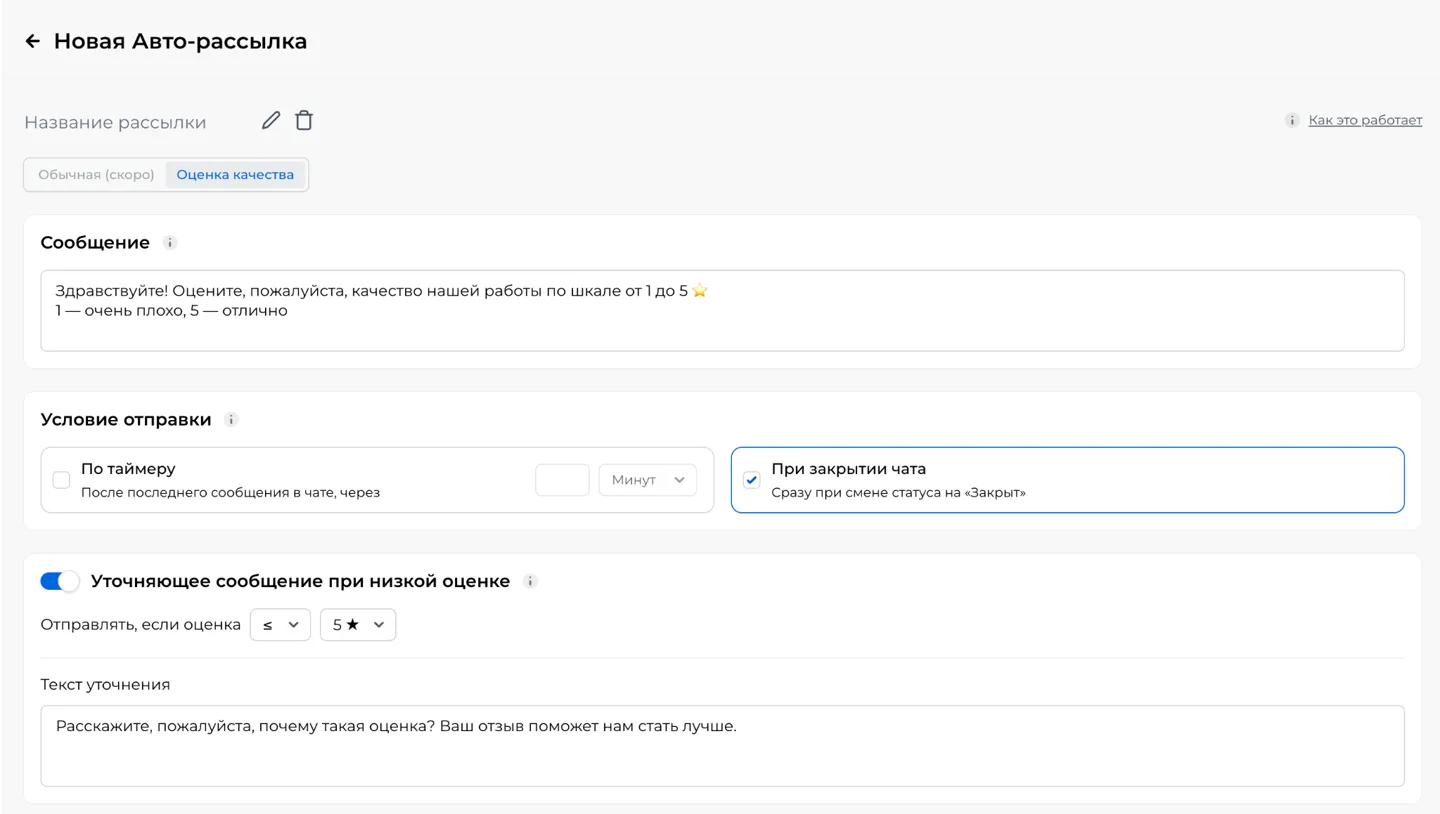Check the По таймеру checkbox
1440x814 pixels.
(61, 480)
